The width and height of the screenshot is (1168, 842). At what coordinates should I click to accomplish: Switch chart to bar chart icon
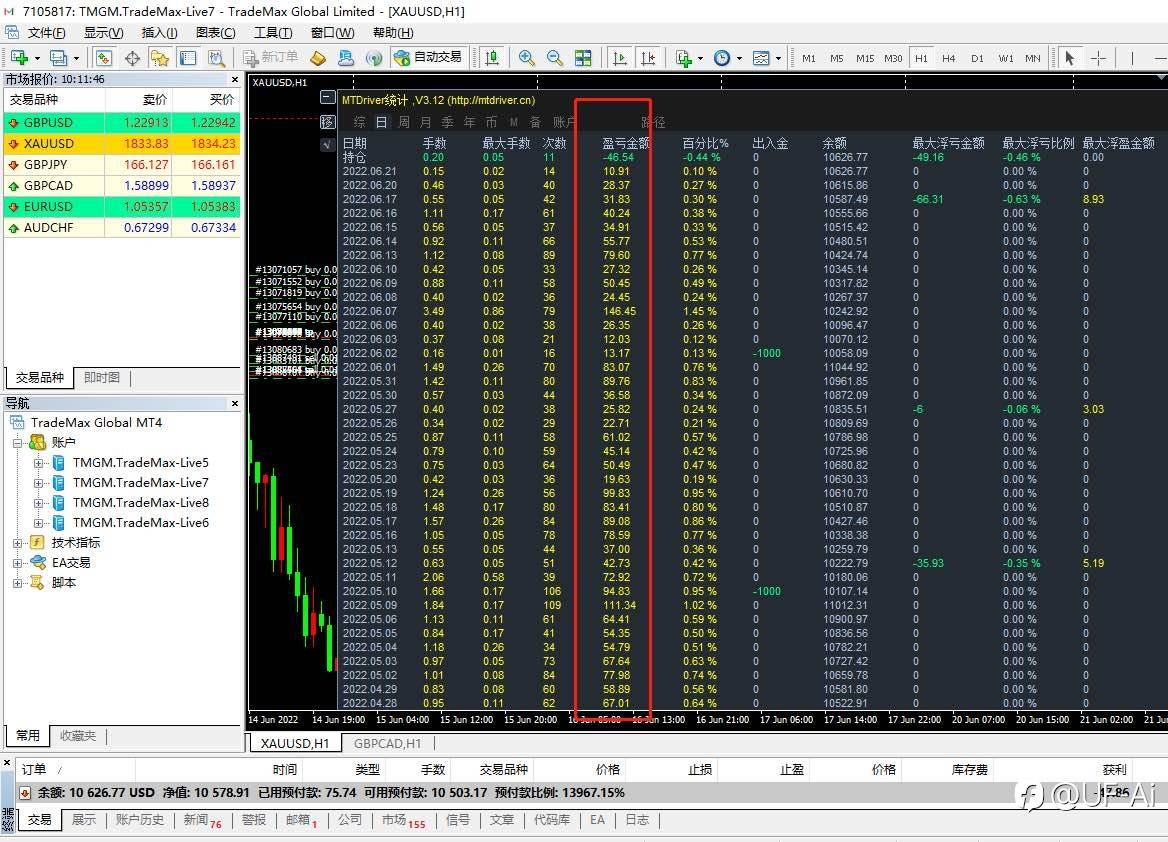click(x=492, y=57)
